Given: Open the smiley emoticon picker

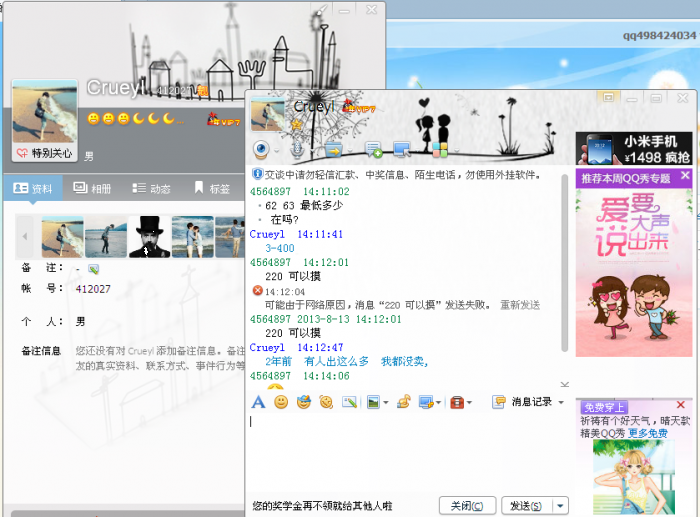Looking at the screenshot, I should click(281, 402).
